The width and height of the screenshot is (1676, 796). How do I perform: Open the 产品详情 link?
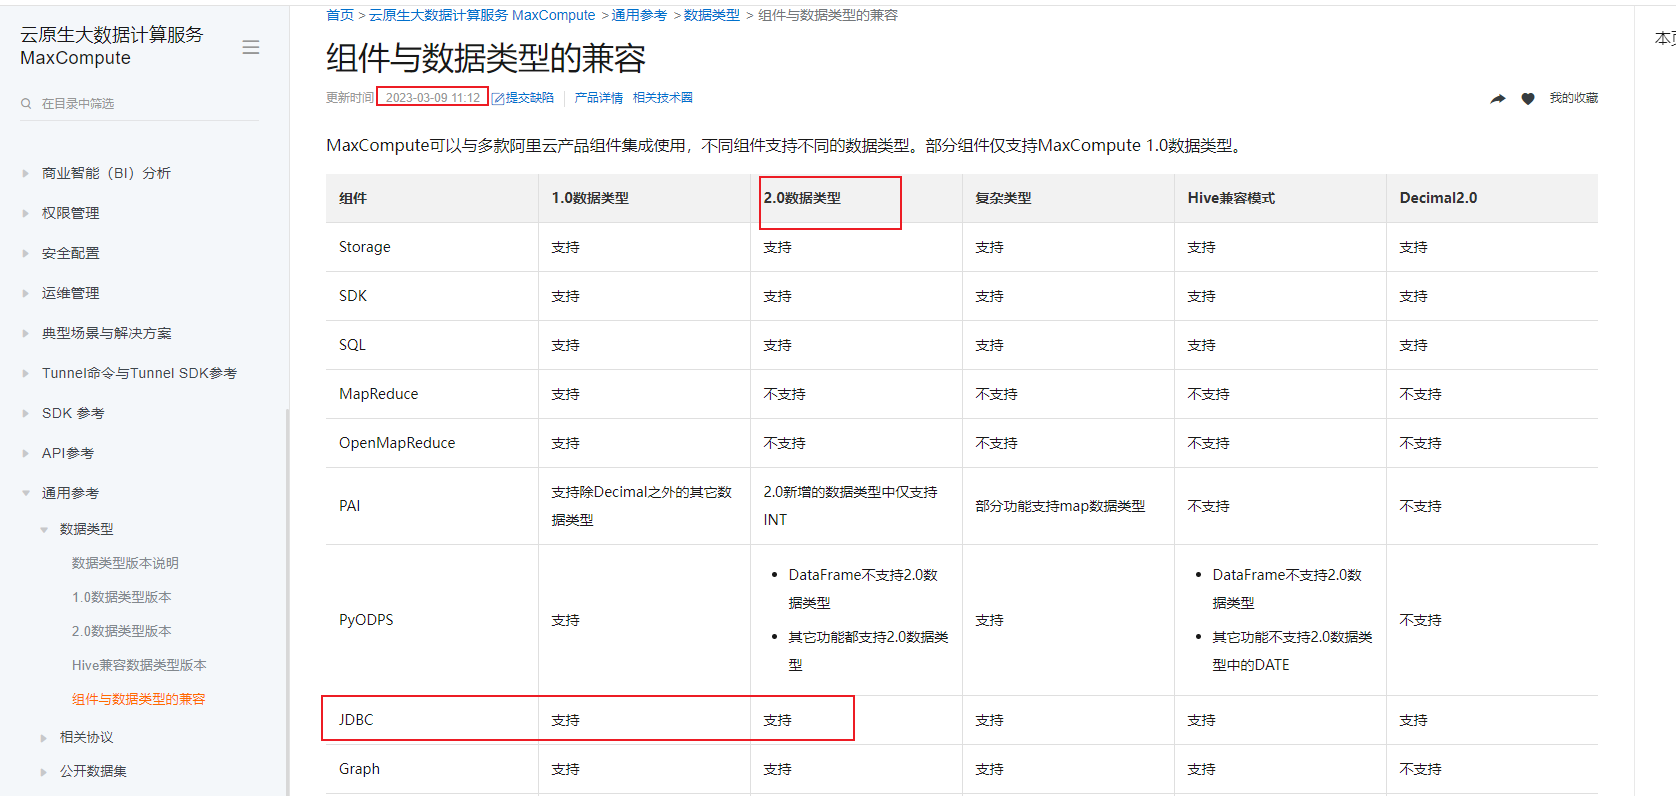(599, 98)
